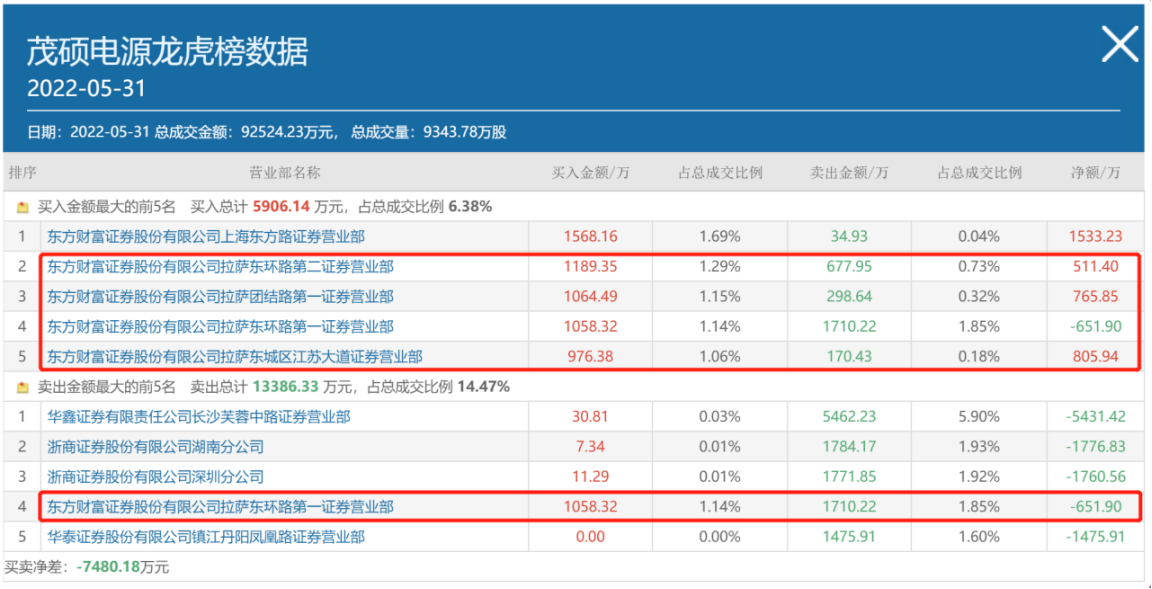Select the buy amount 0.00 cell
The width and height of the screenshot is (1152, 589).
[591, 537]
